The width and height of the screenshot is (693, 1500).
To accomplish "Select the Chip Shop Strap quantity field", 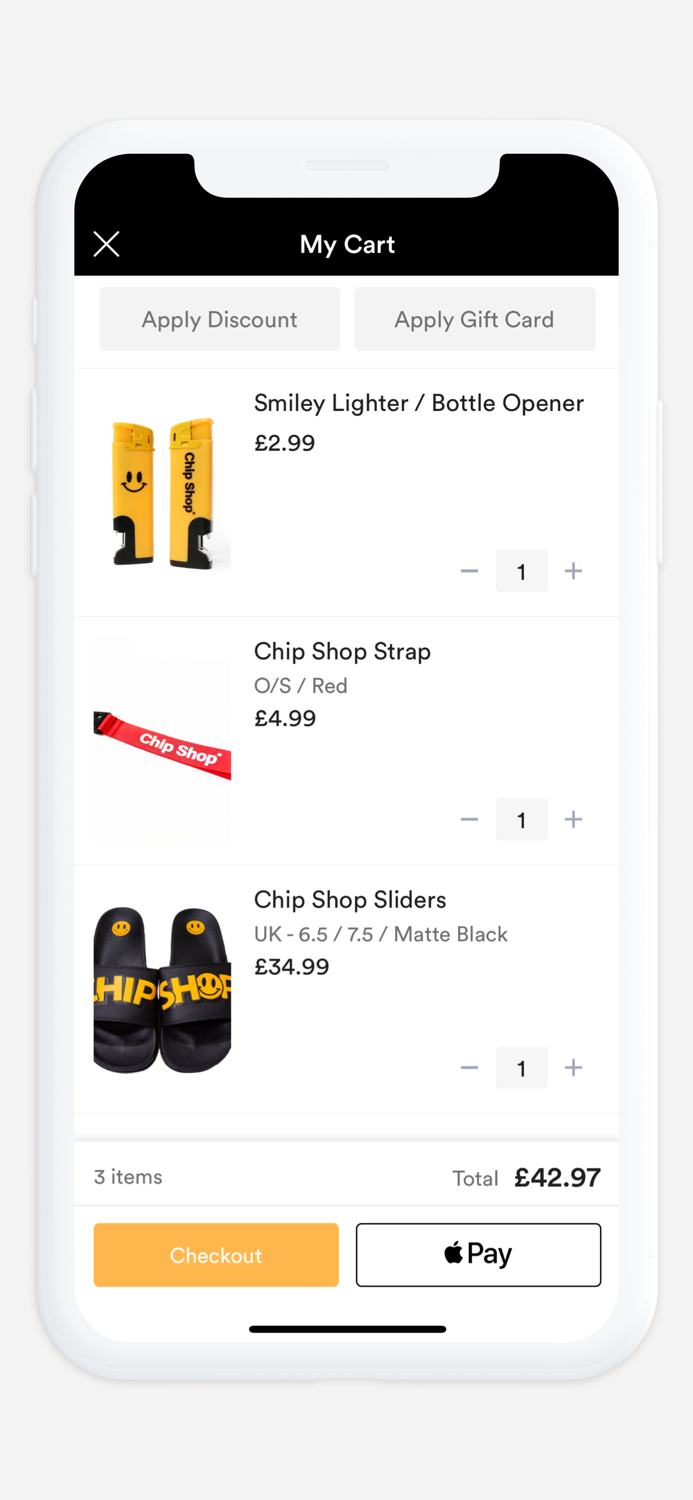I will 522,819.
